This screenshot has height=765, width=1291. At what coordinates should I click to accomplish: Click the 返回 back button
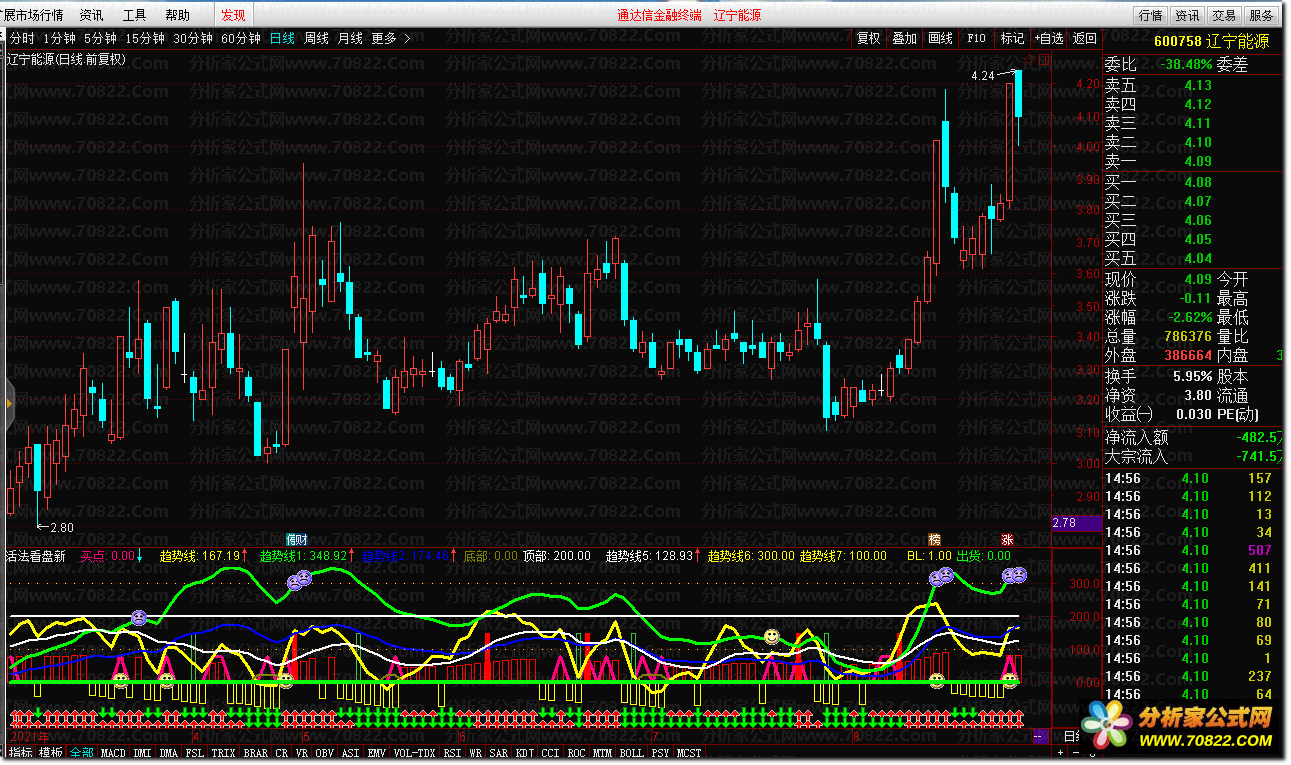point(1085,39)
